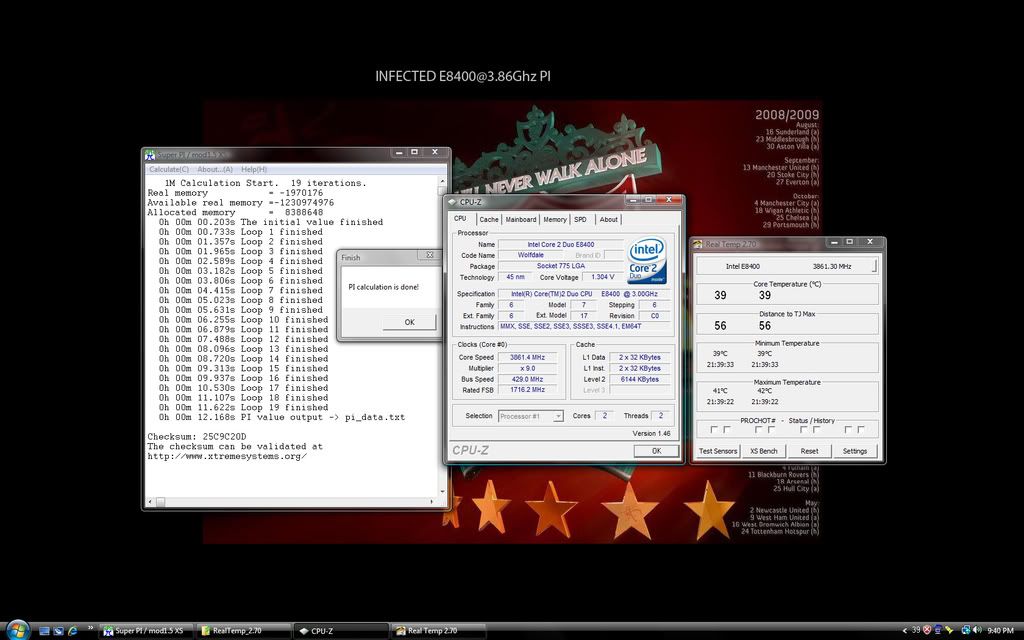
Task: Switch to CPU-Z taskbar button
Action: [340, 631]
